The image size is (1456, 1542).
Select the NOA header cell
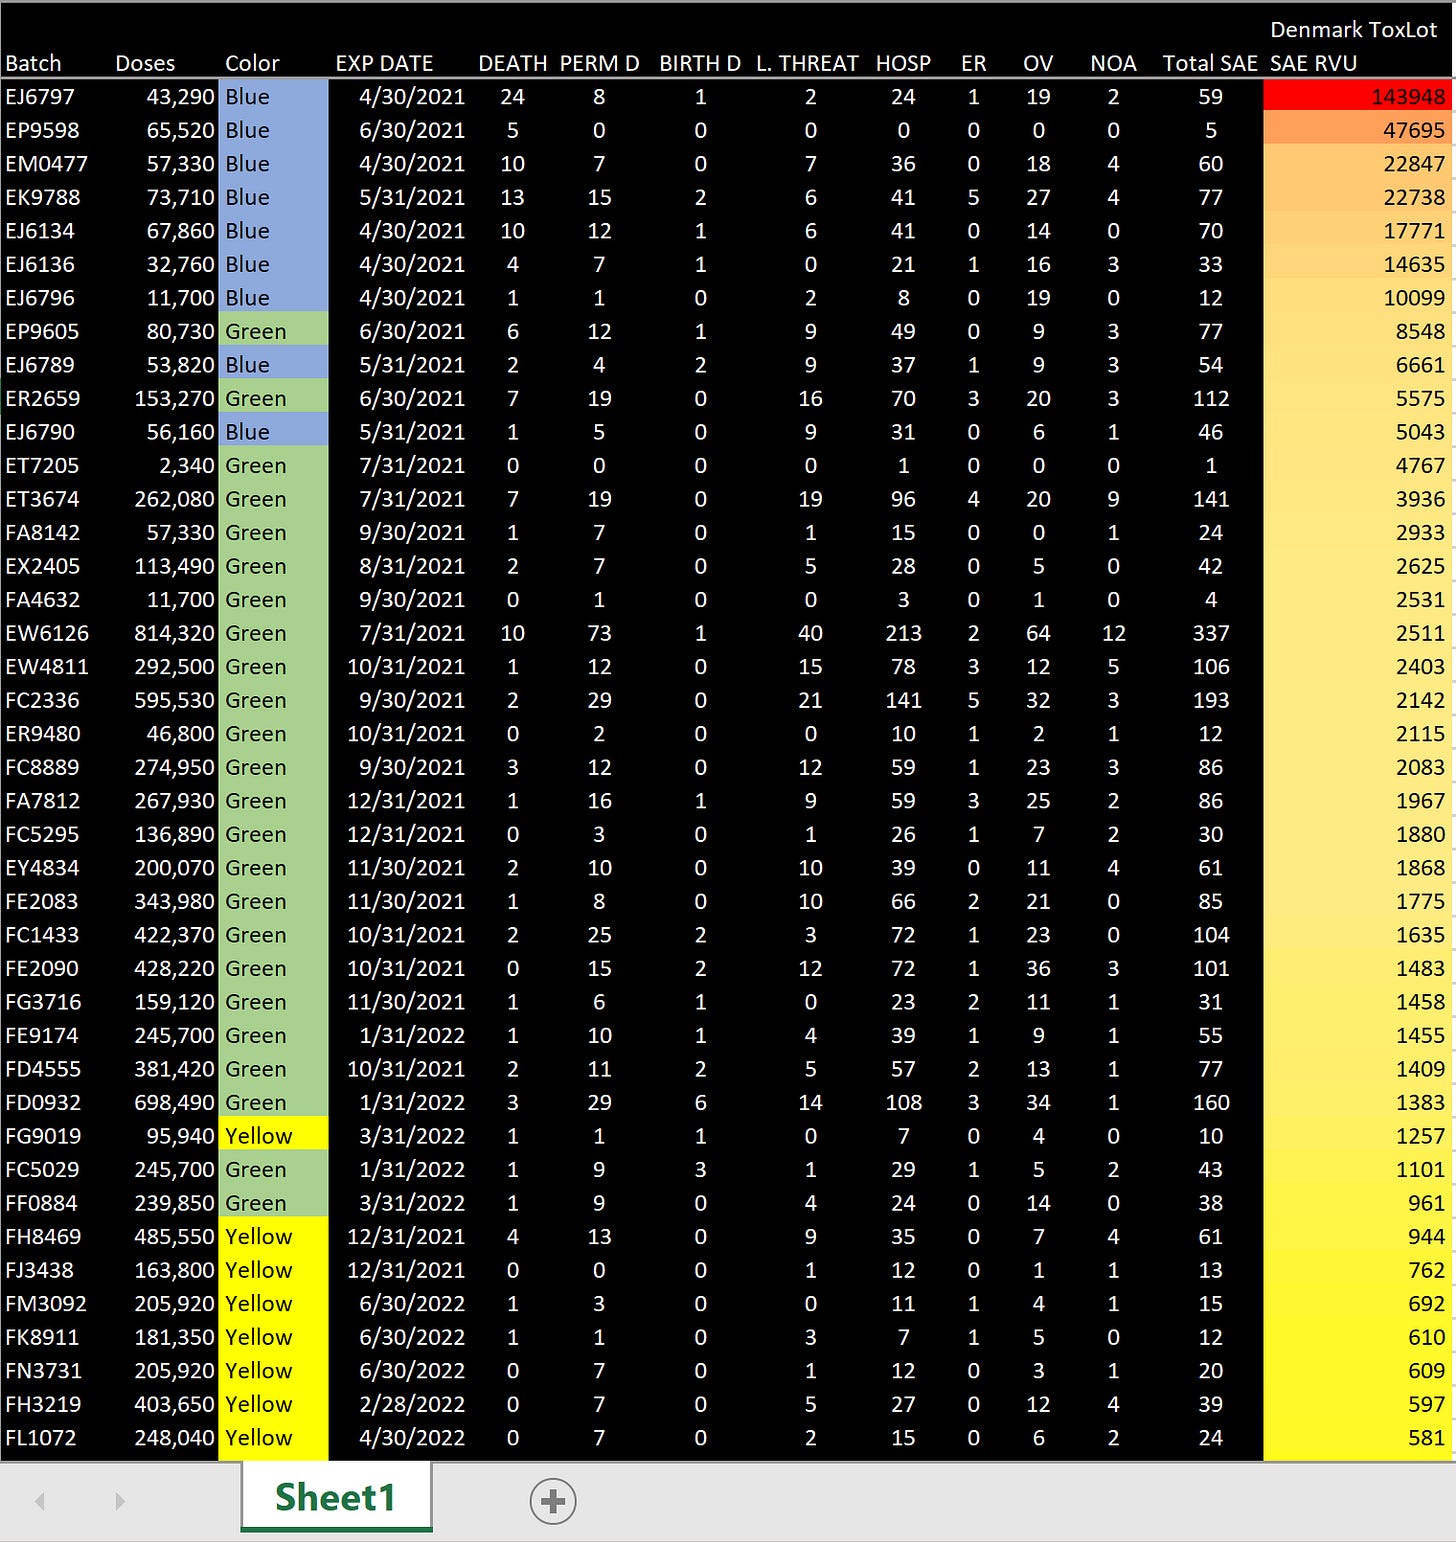pyautogui.click(x=1113, y=63)
